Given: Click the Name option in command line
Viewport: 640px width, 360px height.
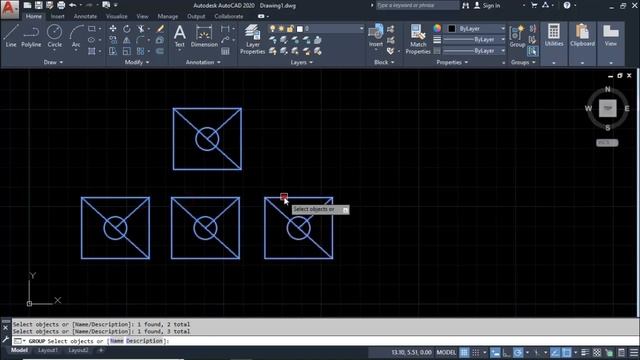Looking at the screenshot, I should pos(117,341).
